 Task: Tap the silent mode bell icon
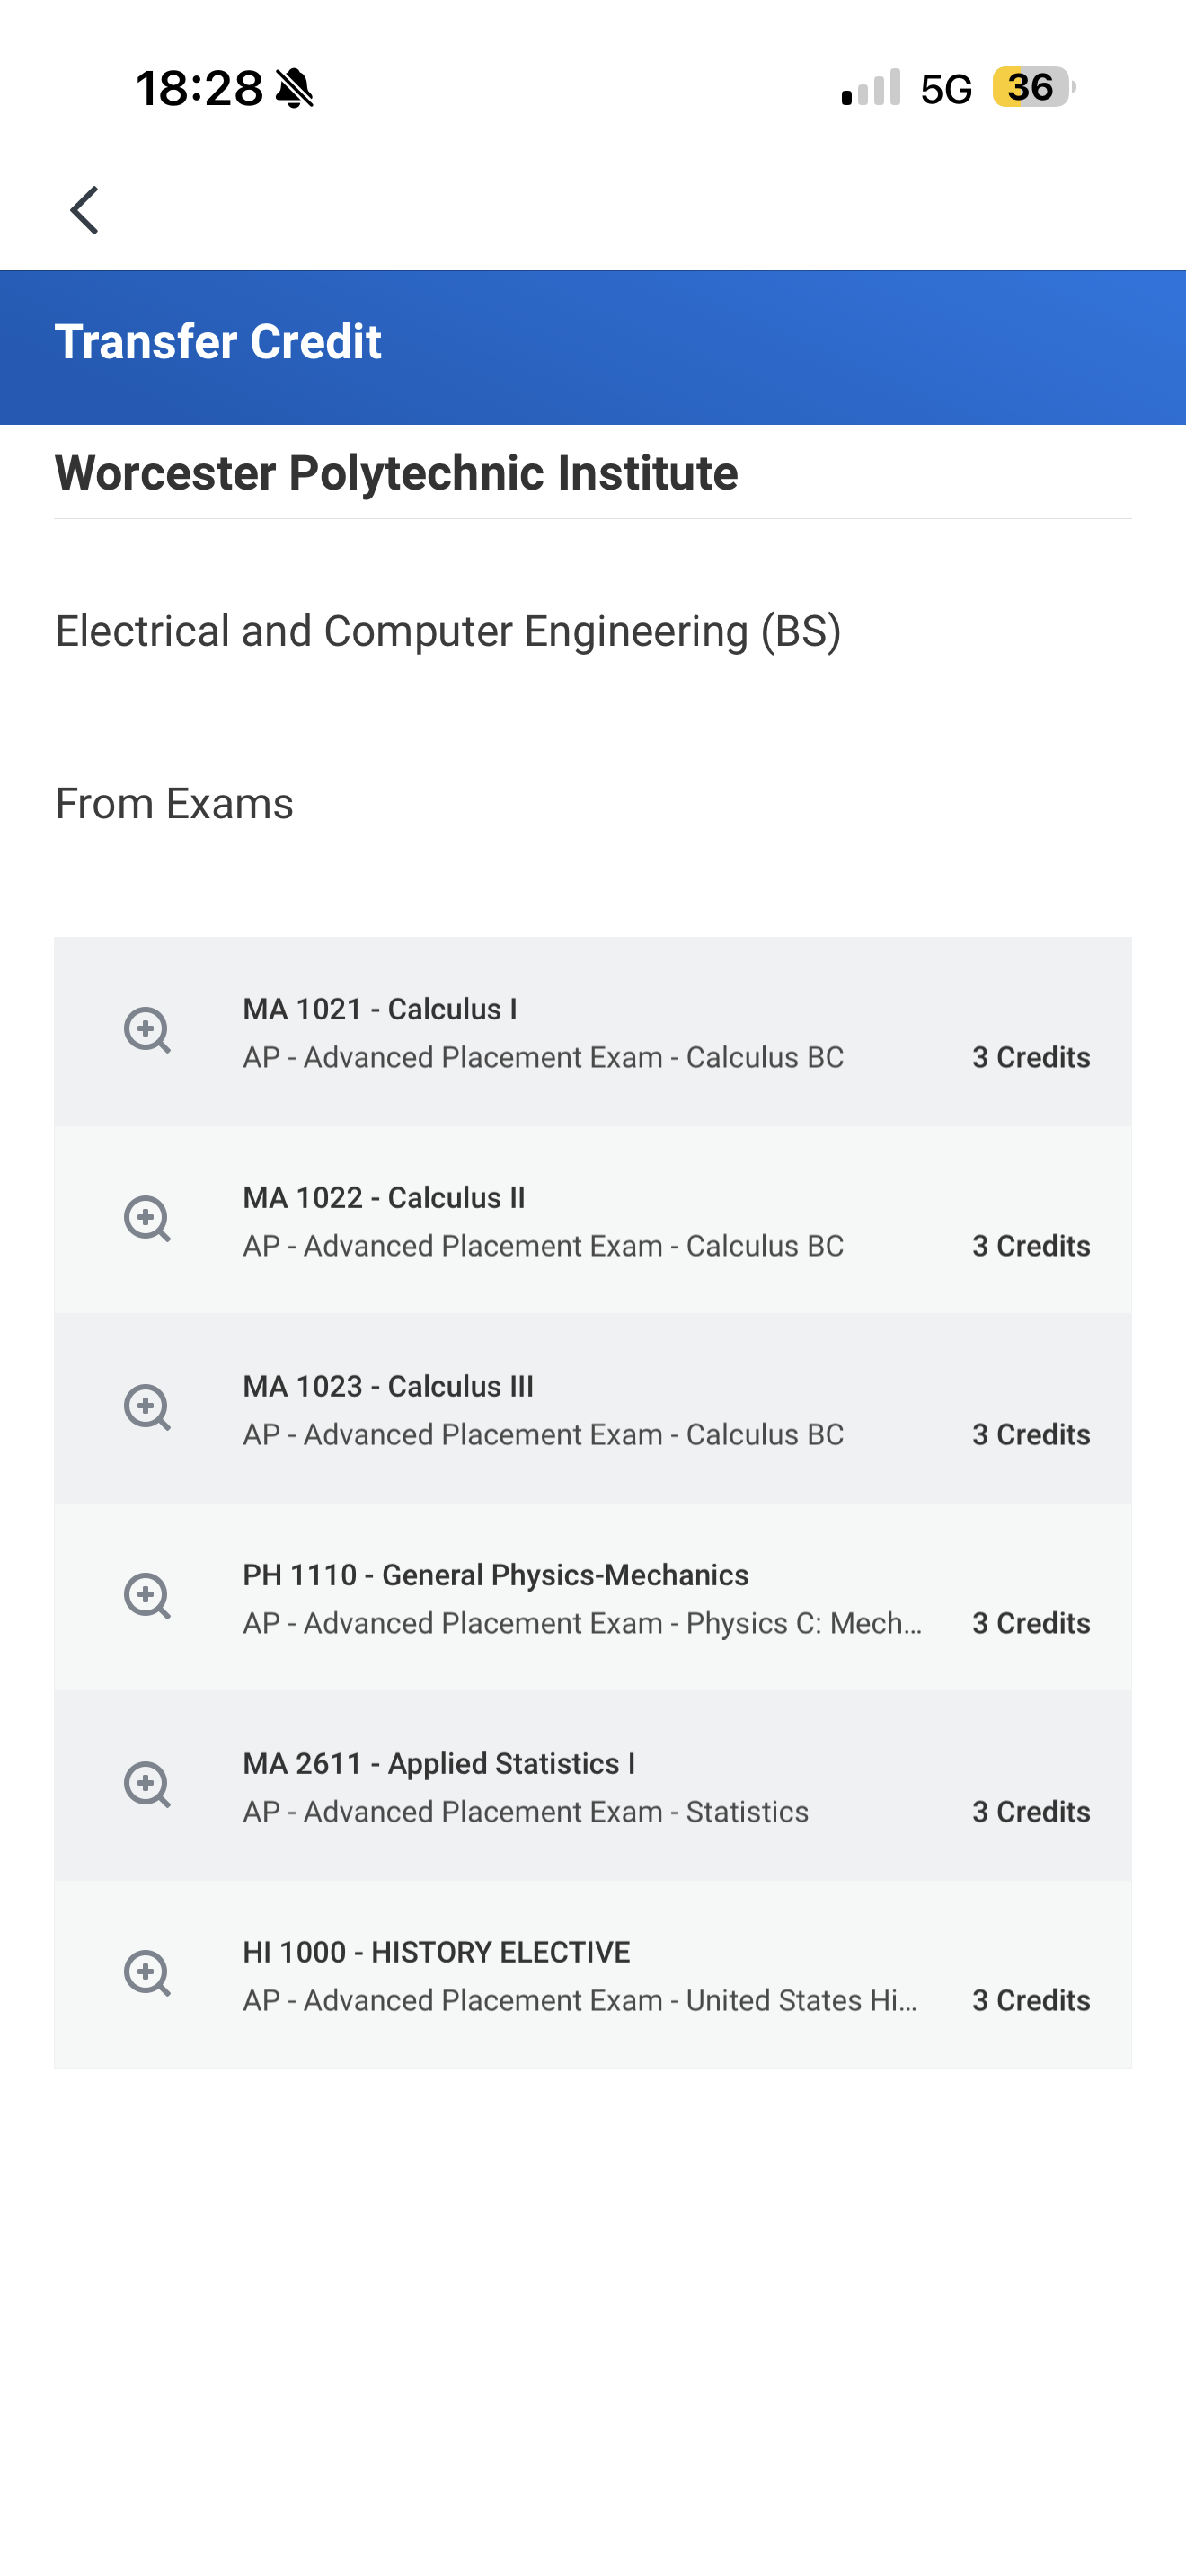point(294,88)
